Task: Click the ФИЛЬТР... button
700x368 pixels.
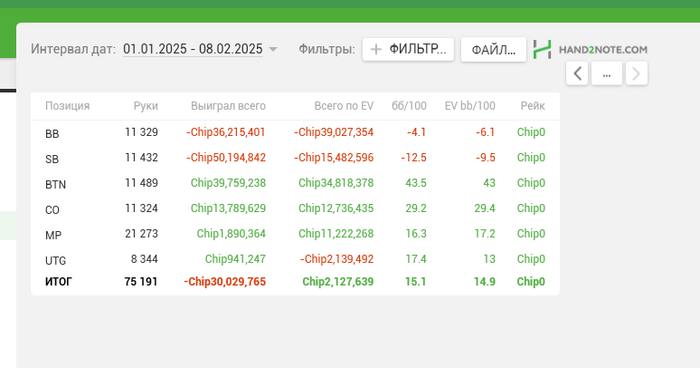Action: click(408, 49)
